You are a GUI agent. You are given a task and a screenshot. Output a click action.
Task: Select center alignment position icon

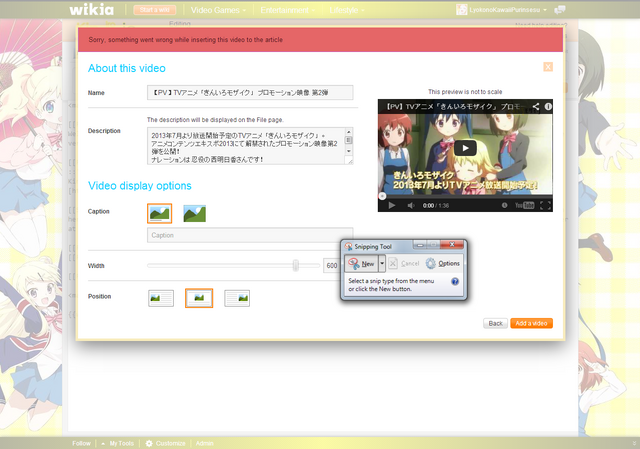click(x=199, y=298)
